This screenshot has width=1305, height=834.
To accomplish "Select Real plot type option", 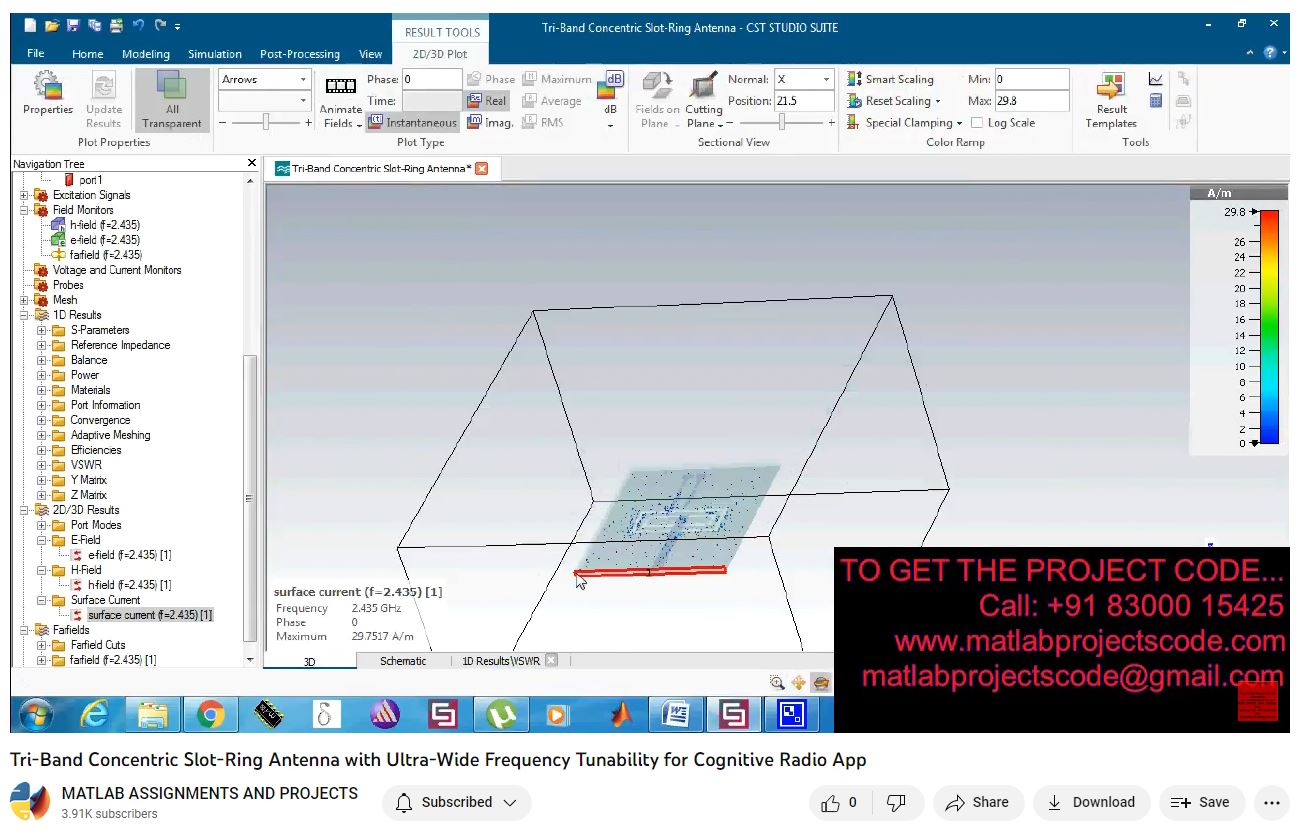I will pyautogui.click(x=487, y=101).
